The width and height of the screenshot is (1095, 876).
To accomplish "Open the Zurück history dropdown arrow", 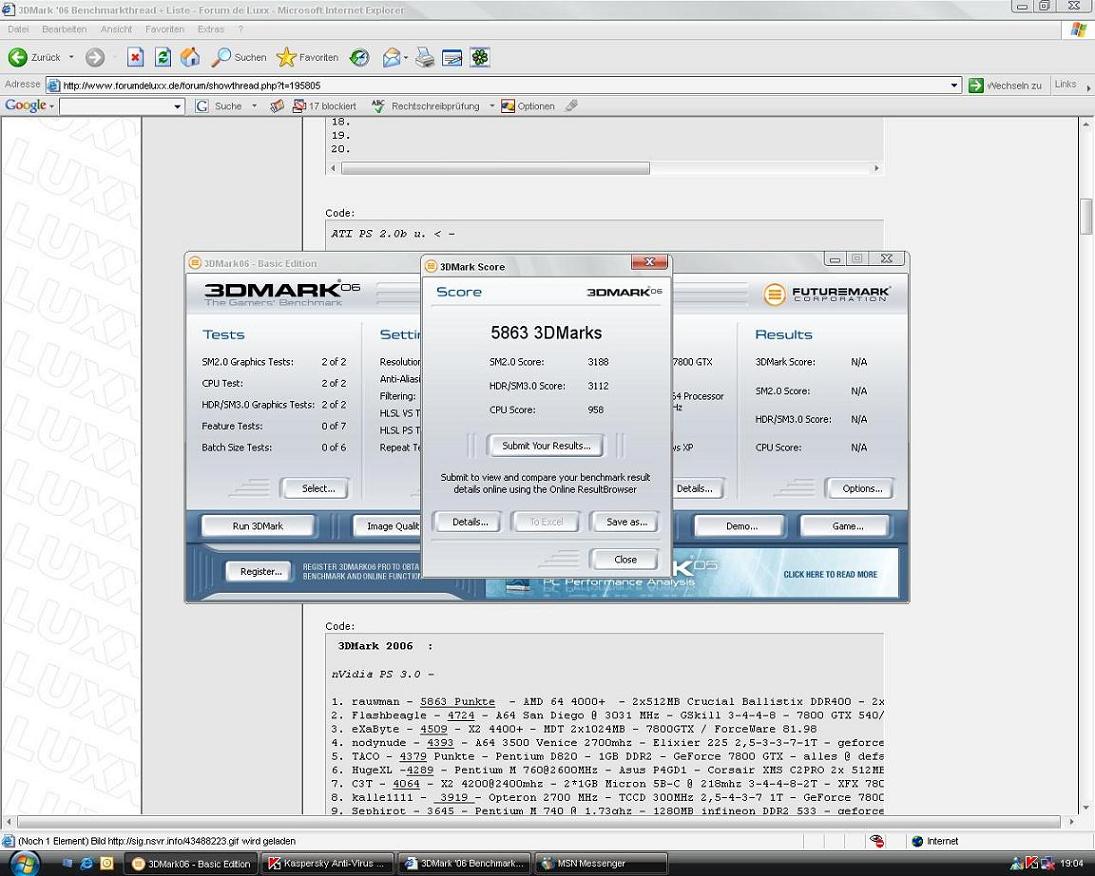I will pyautogui.click(x=71, y=57).
